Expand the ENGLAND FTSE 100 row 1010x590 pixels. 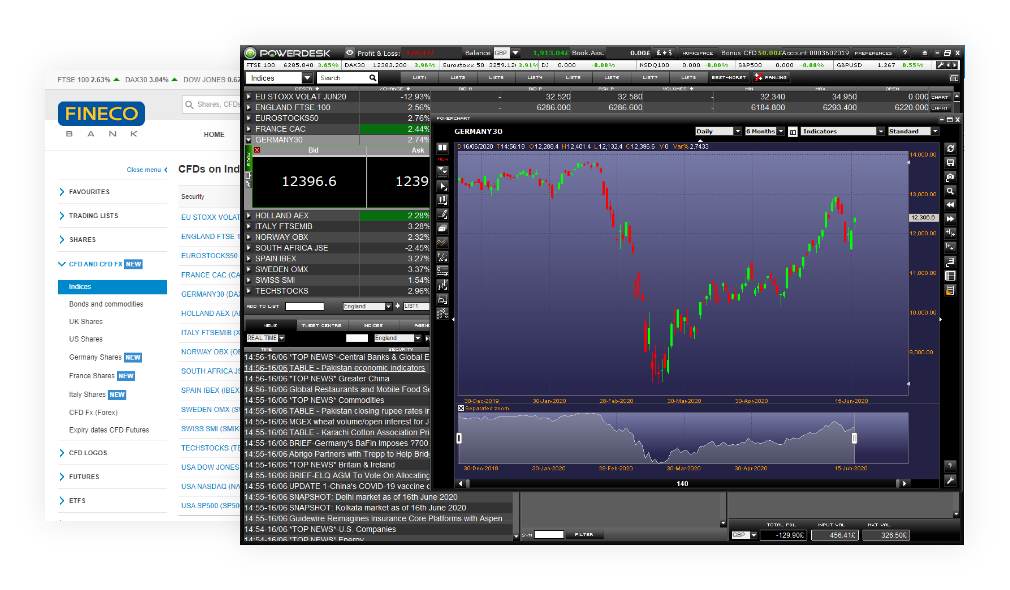249,108
